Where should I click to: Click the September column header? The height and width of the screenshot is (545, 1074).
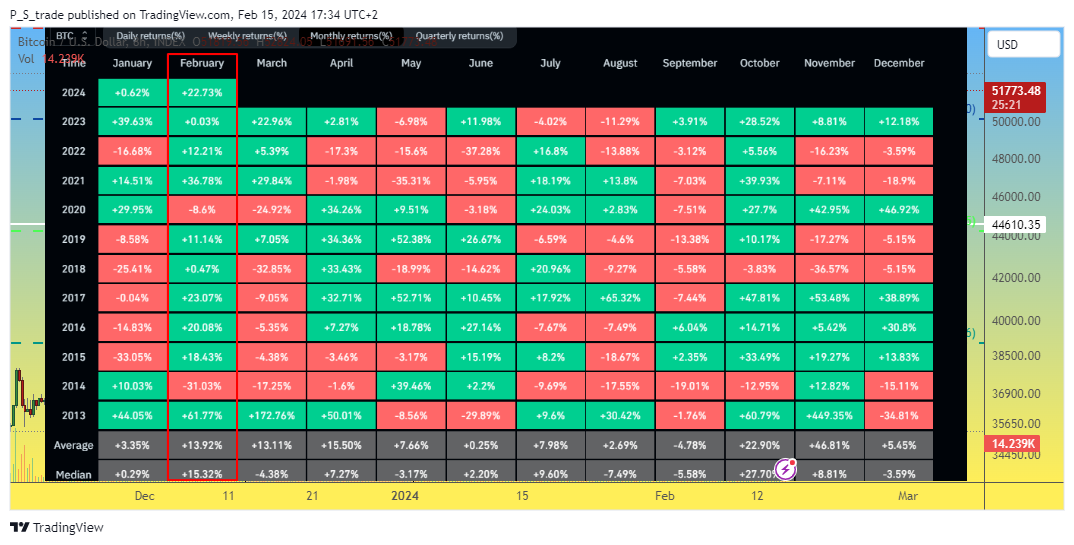(x=690, y=63)
